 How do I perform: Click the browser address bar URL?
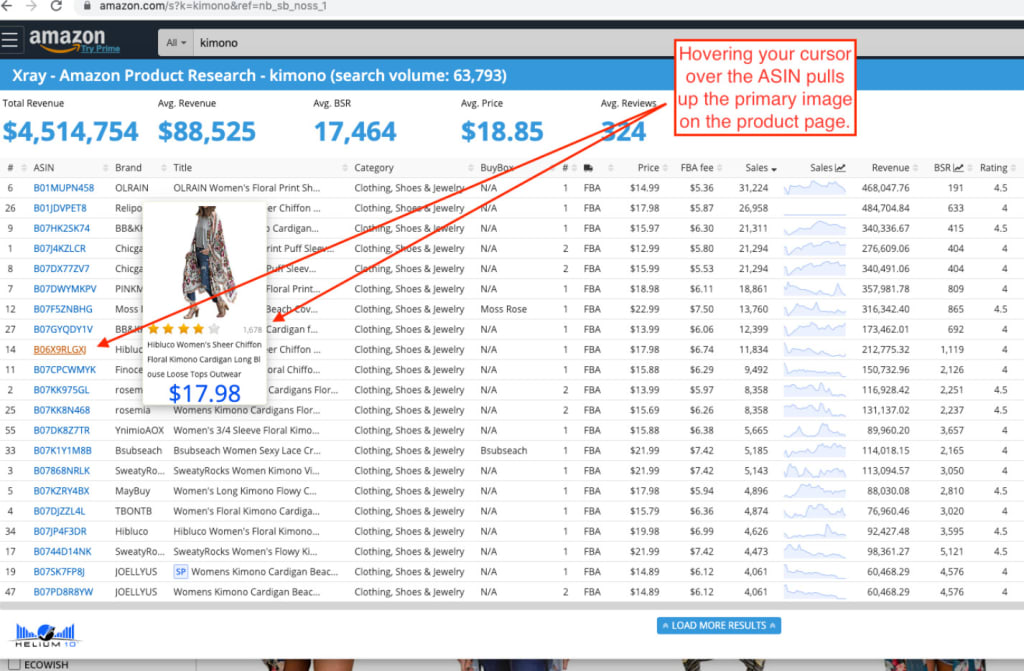coord(212,6)
